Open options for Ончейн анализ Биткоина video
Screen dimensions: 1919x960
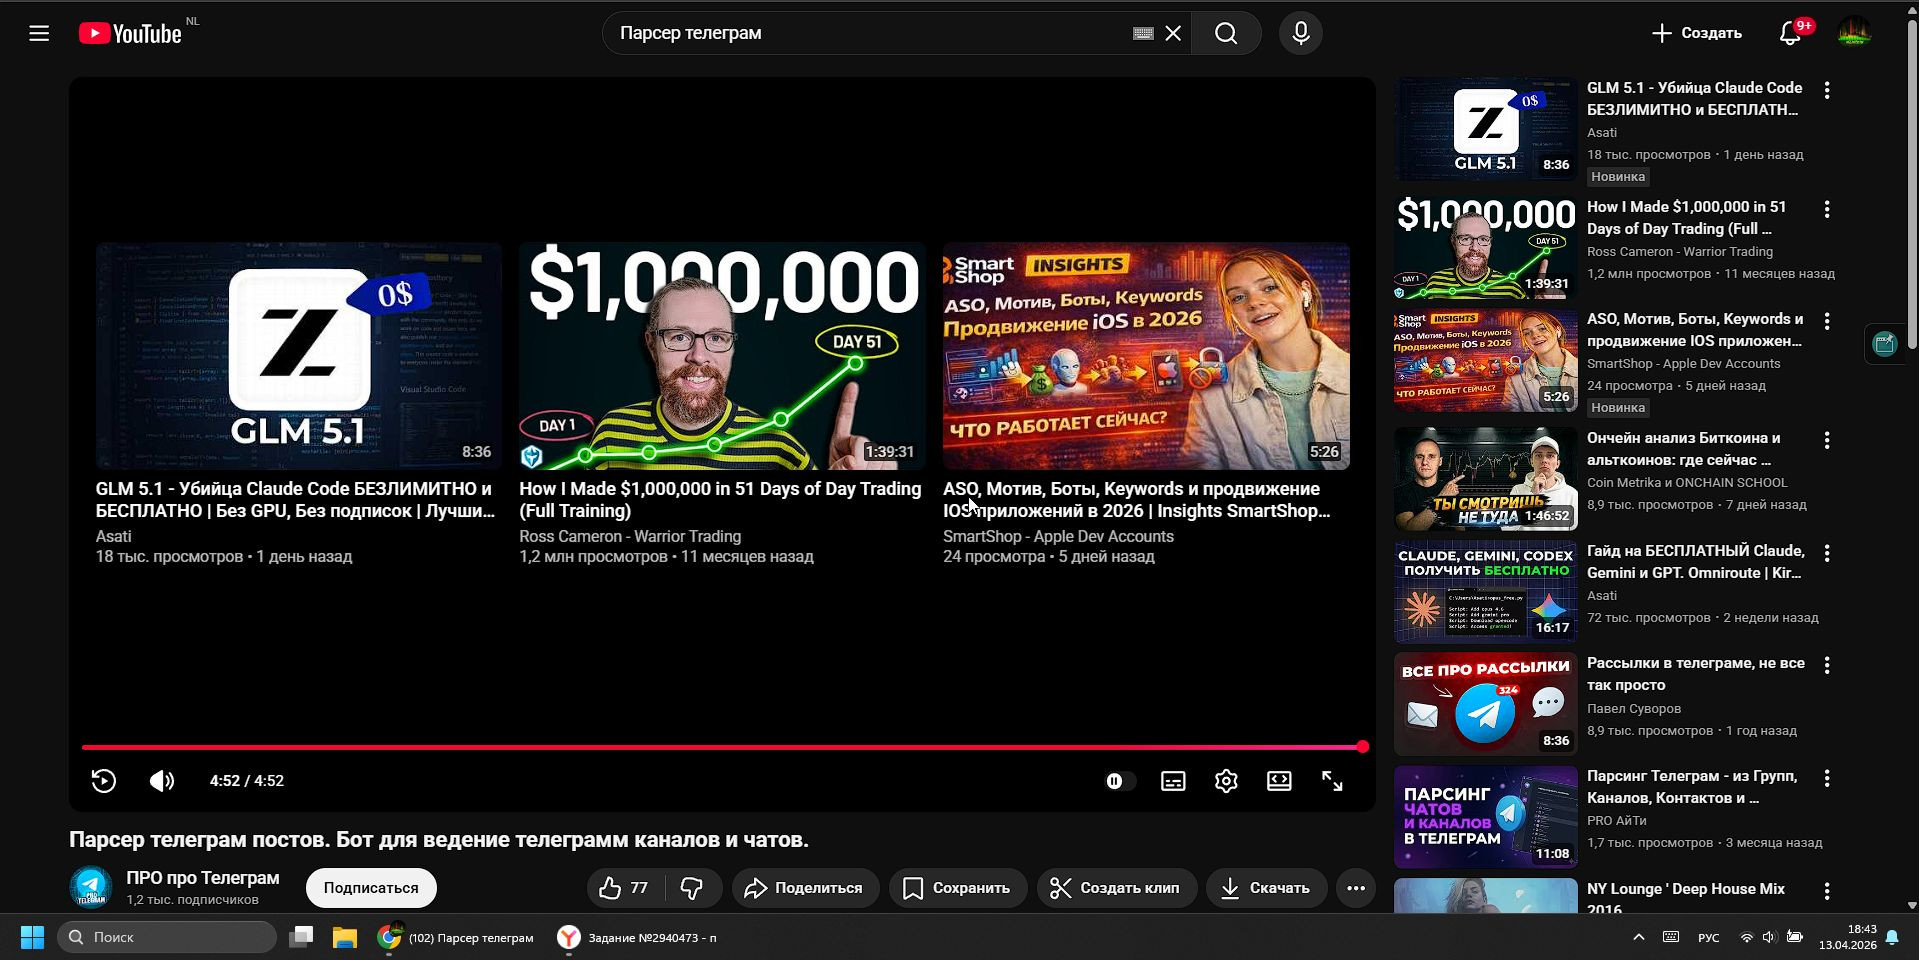(1827, 440)
